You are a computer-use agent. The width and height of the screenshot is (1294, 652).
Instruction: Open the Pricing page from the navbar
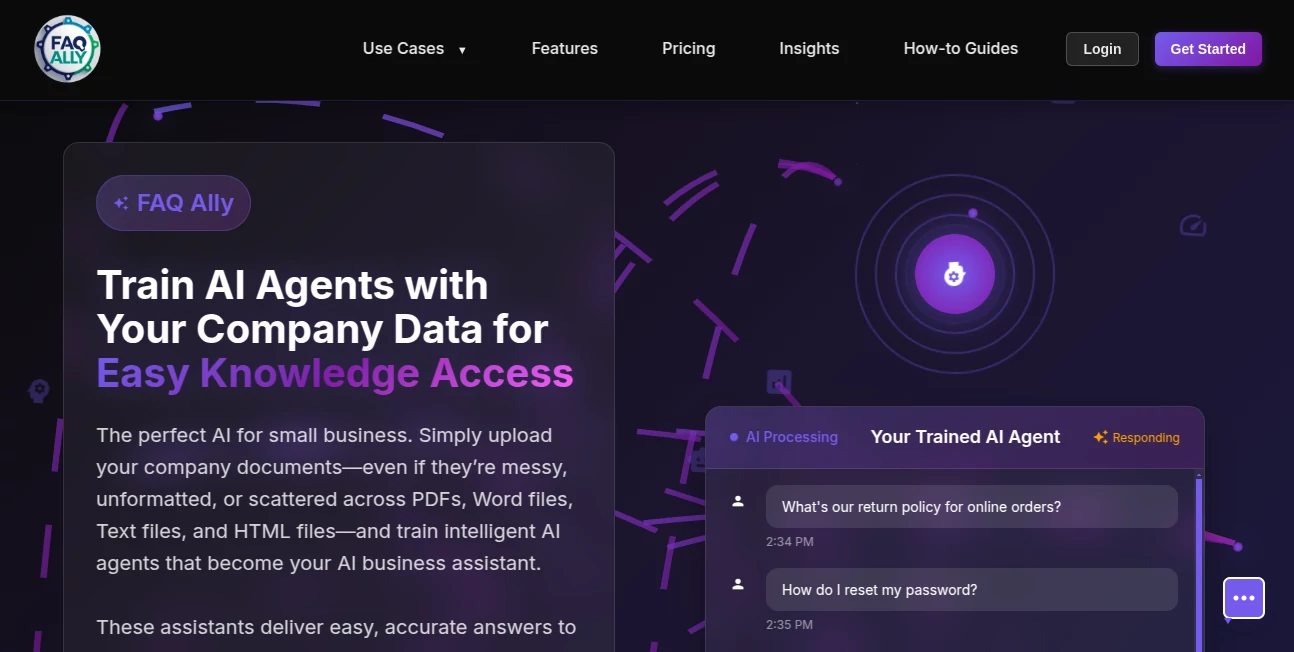pyautogui.click(x=688, y=48)
